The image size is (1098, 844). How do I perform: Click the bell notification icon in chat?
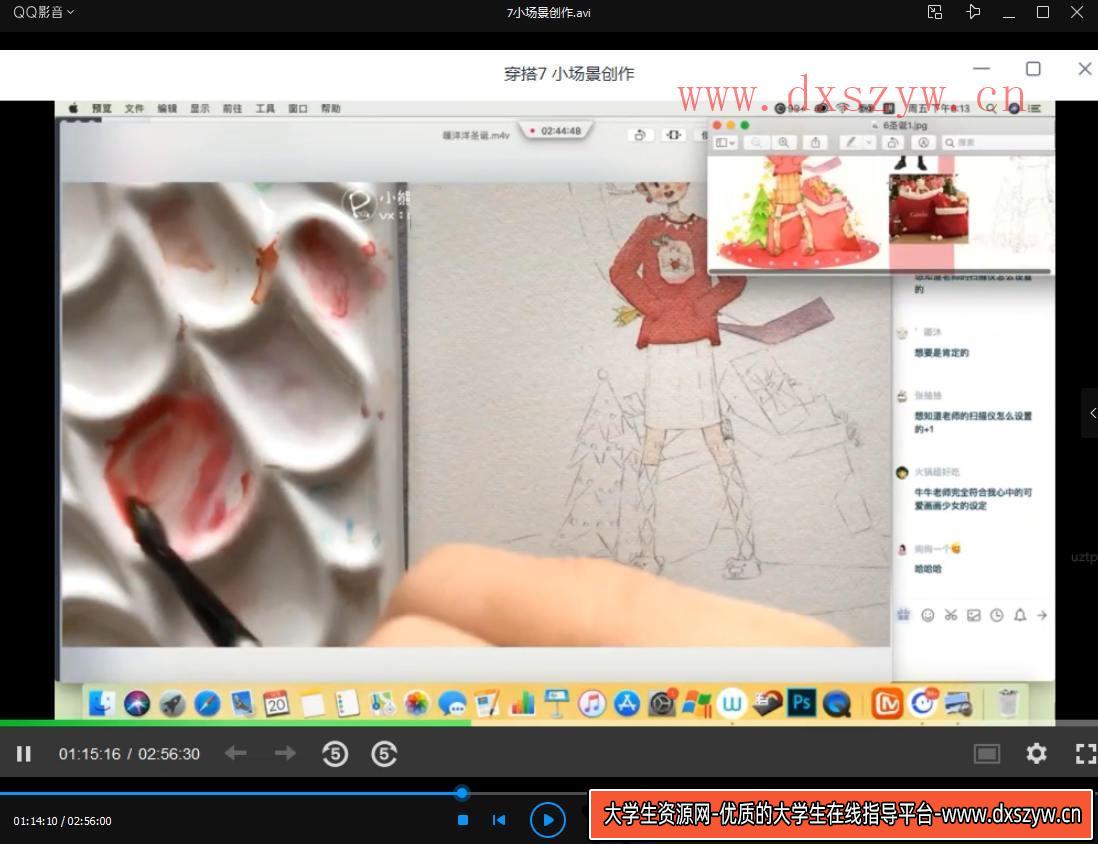pos(1020,615)
